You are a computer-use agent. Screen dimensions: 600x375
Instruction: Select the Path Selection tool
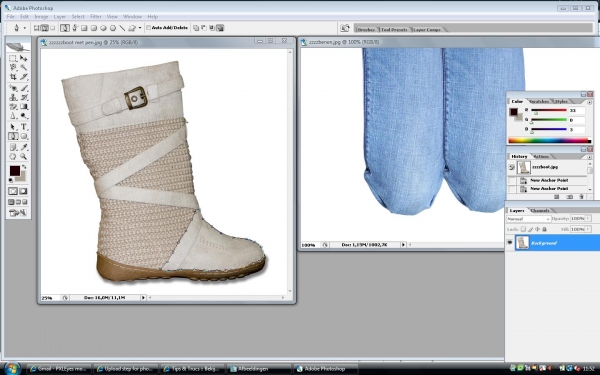[x=13, y=127]
